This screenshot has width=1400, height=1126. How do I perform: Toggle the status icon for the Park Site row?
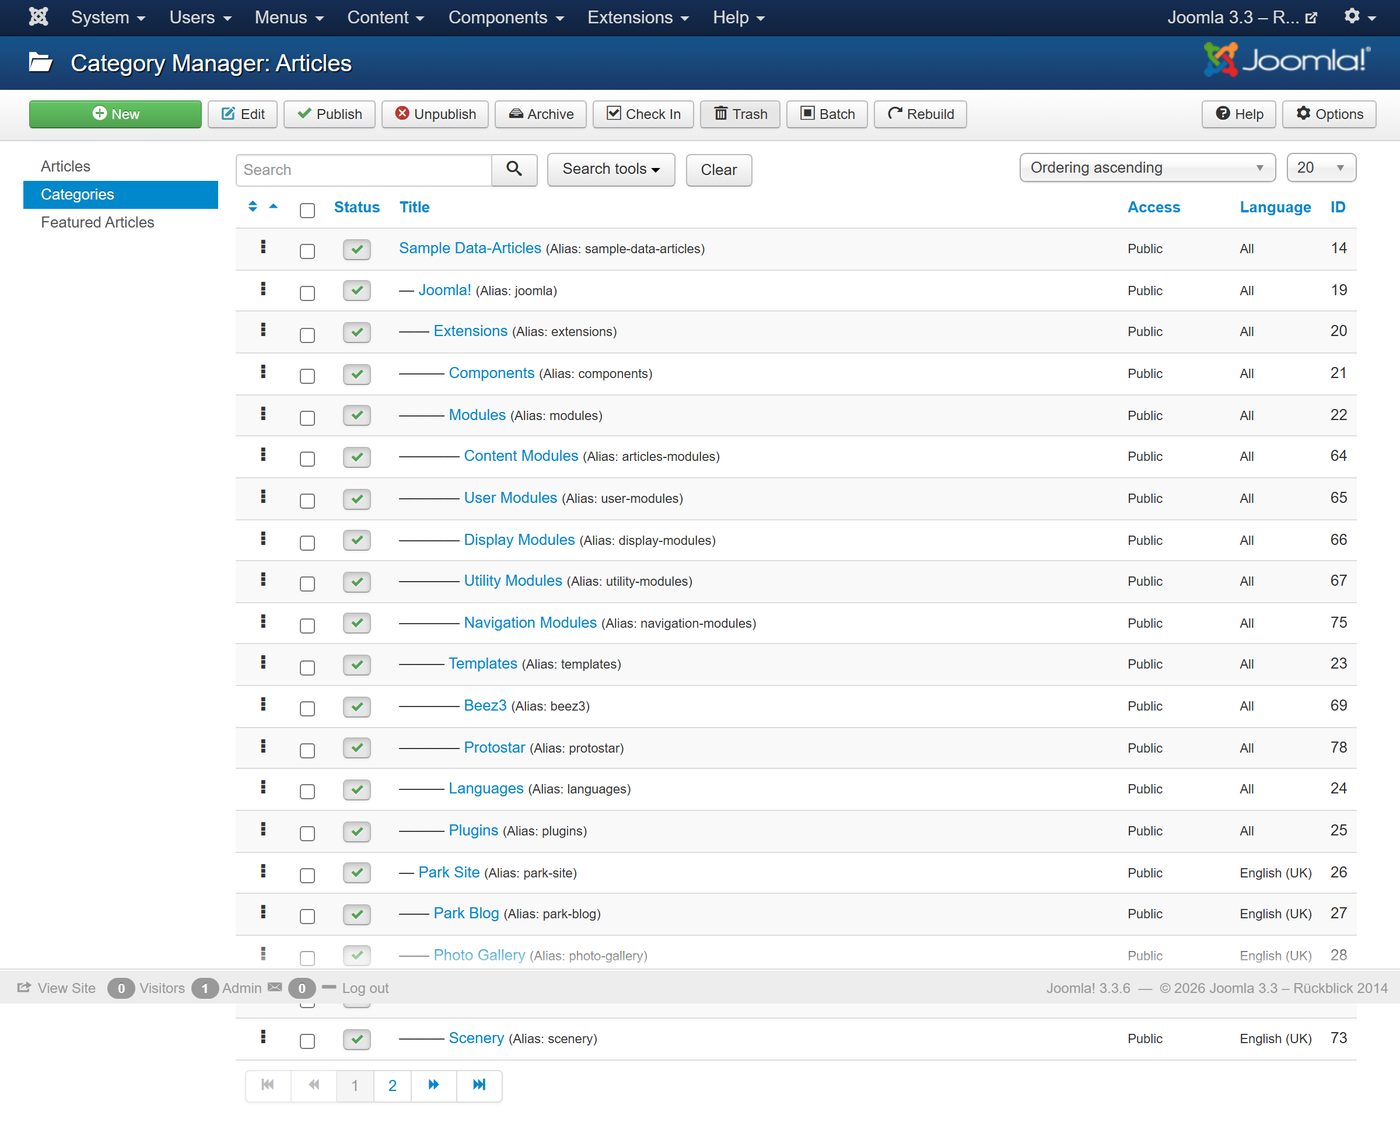pyautogui.click(x=357, y=873)
